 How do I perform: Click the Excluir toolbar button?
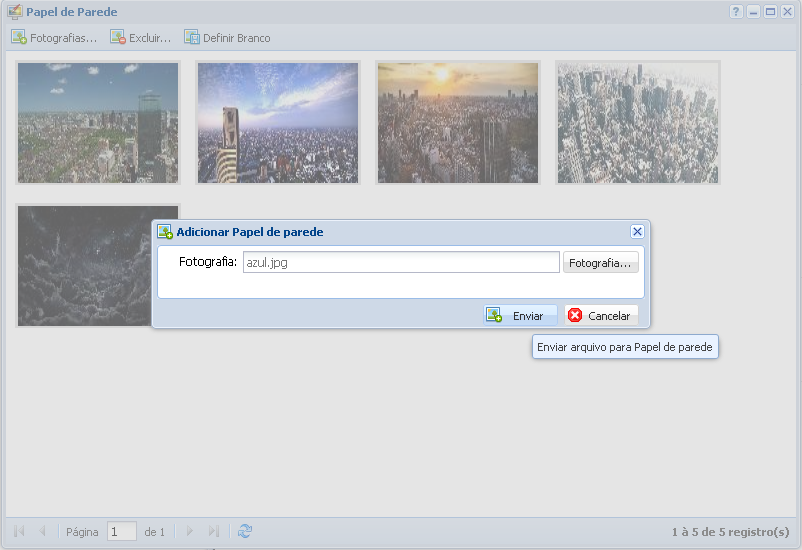[x=141, y=38]
